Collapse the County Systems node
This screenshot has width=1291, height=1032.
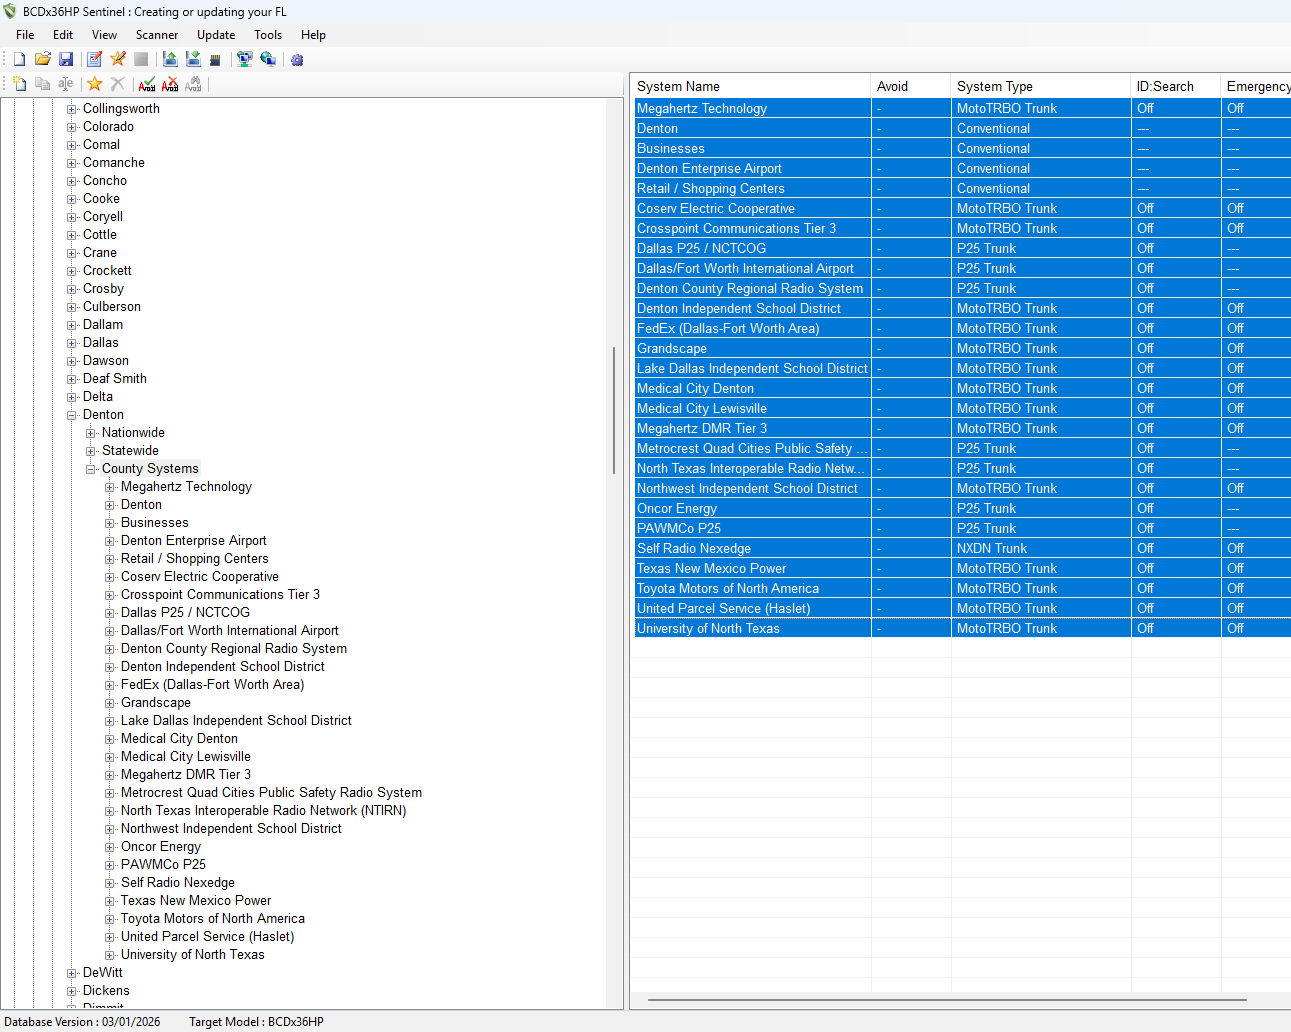tap(91, 469)
